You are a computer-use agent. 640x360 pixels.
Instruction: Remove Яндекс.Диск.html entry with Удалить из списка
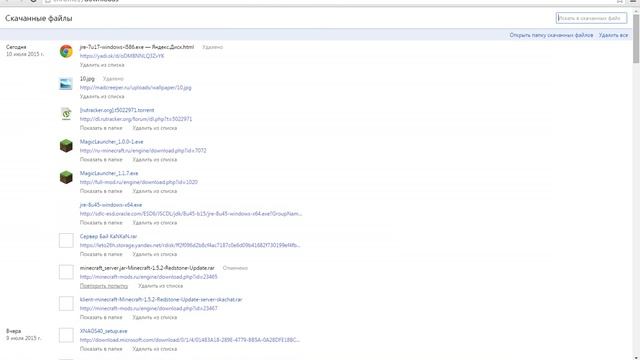[x=102, y=65]
